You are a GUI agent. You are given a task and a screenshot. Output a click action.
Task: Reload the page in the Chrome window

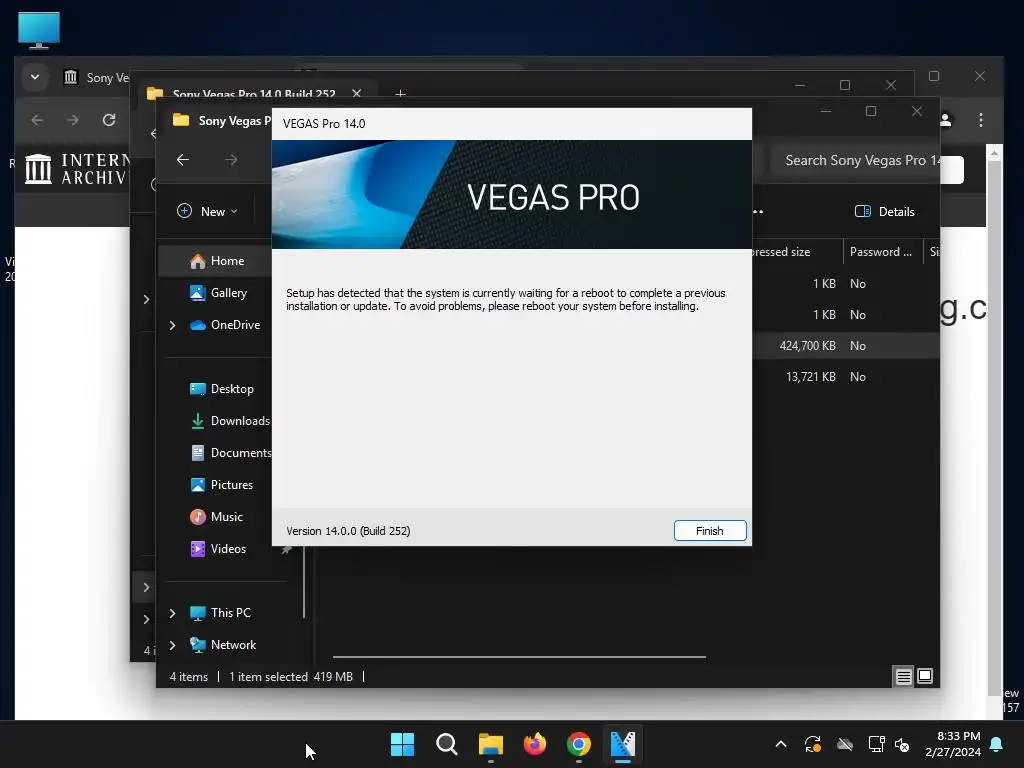[x=109, y=120]
